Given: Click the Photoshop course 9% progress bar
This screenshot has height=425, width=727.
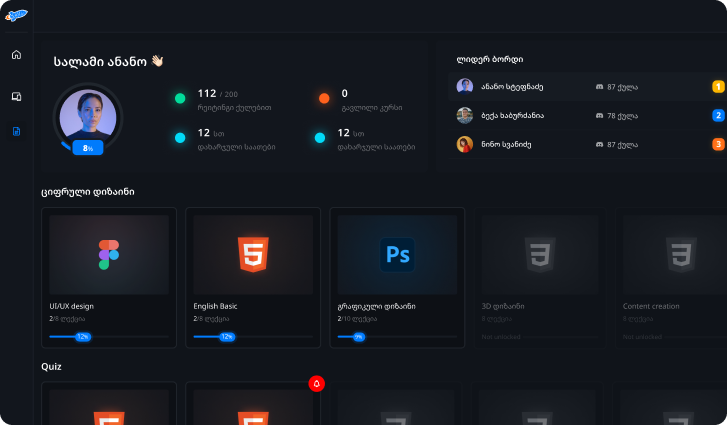Looking at the screenshot, I should [x=397, y=337].
